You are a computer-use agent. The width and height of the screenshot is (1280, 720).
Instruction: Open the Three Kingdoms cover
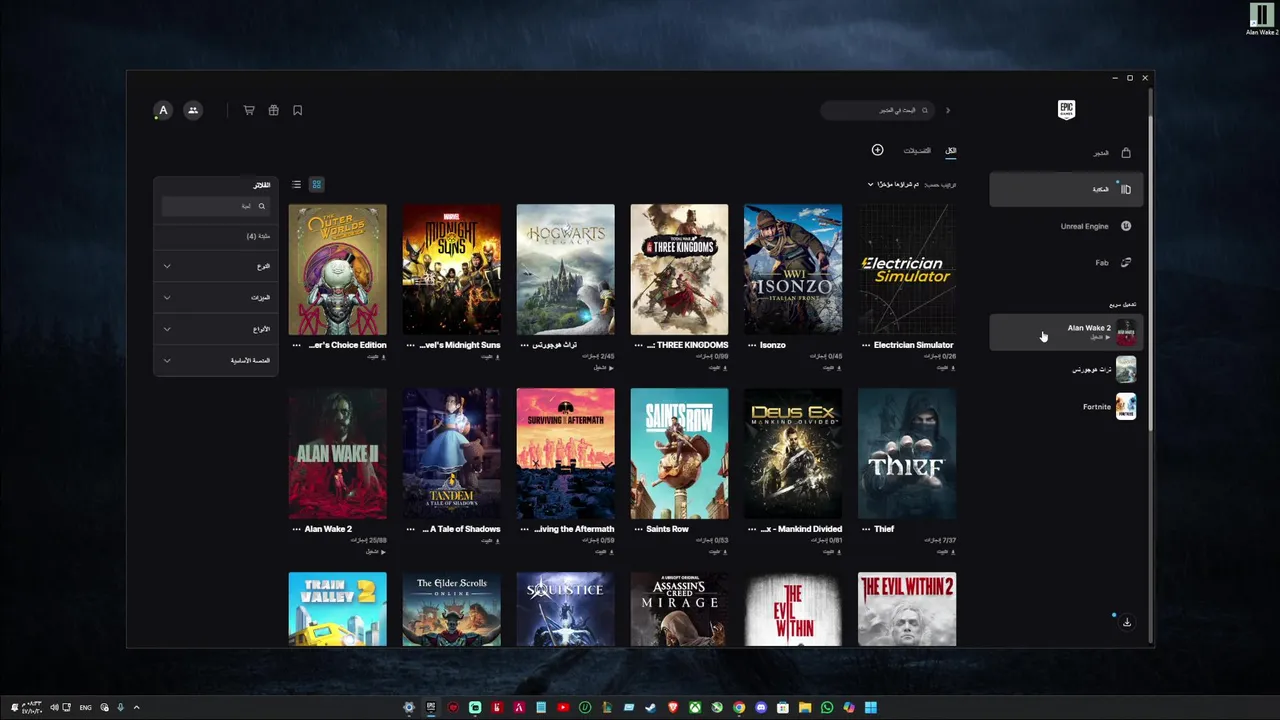click(x=680, y=270)
